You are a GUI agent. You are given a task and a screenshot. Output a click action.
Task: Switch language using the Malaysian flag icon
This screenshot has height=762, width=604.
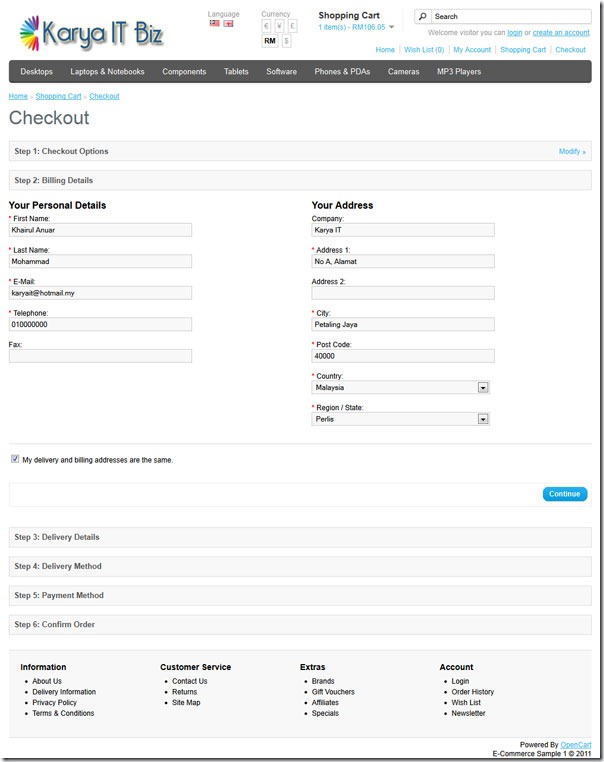point(214,23)
